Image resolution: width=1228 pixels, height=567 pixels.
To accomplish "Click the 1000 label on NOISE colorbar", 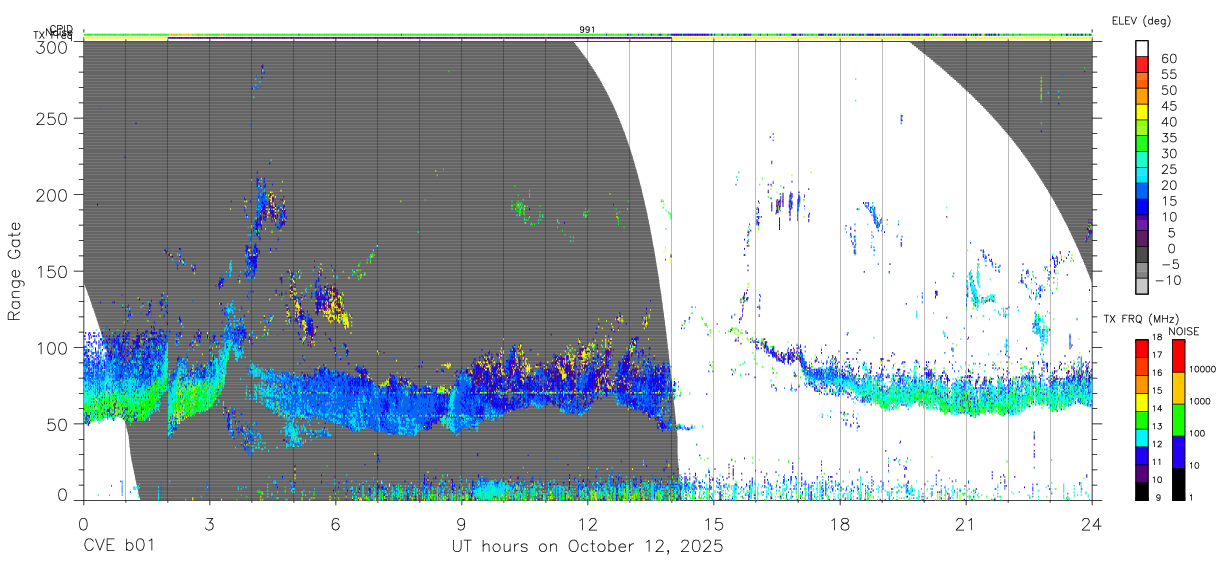I will (x=1202, y=401).
